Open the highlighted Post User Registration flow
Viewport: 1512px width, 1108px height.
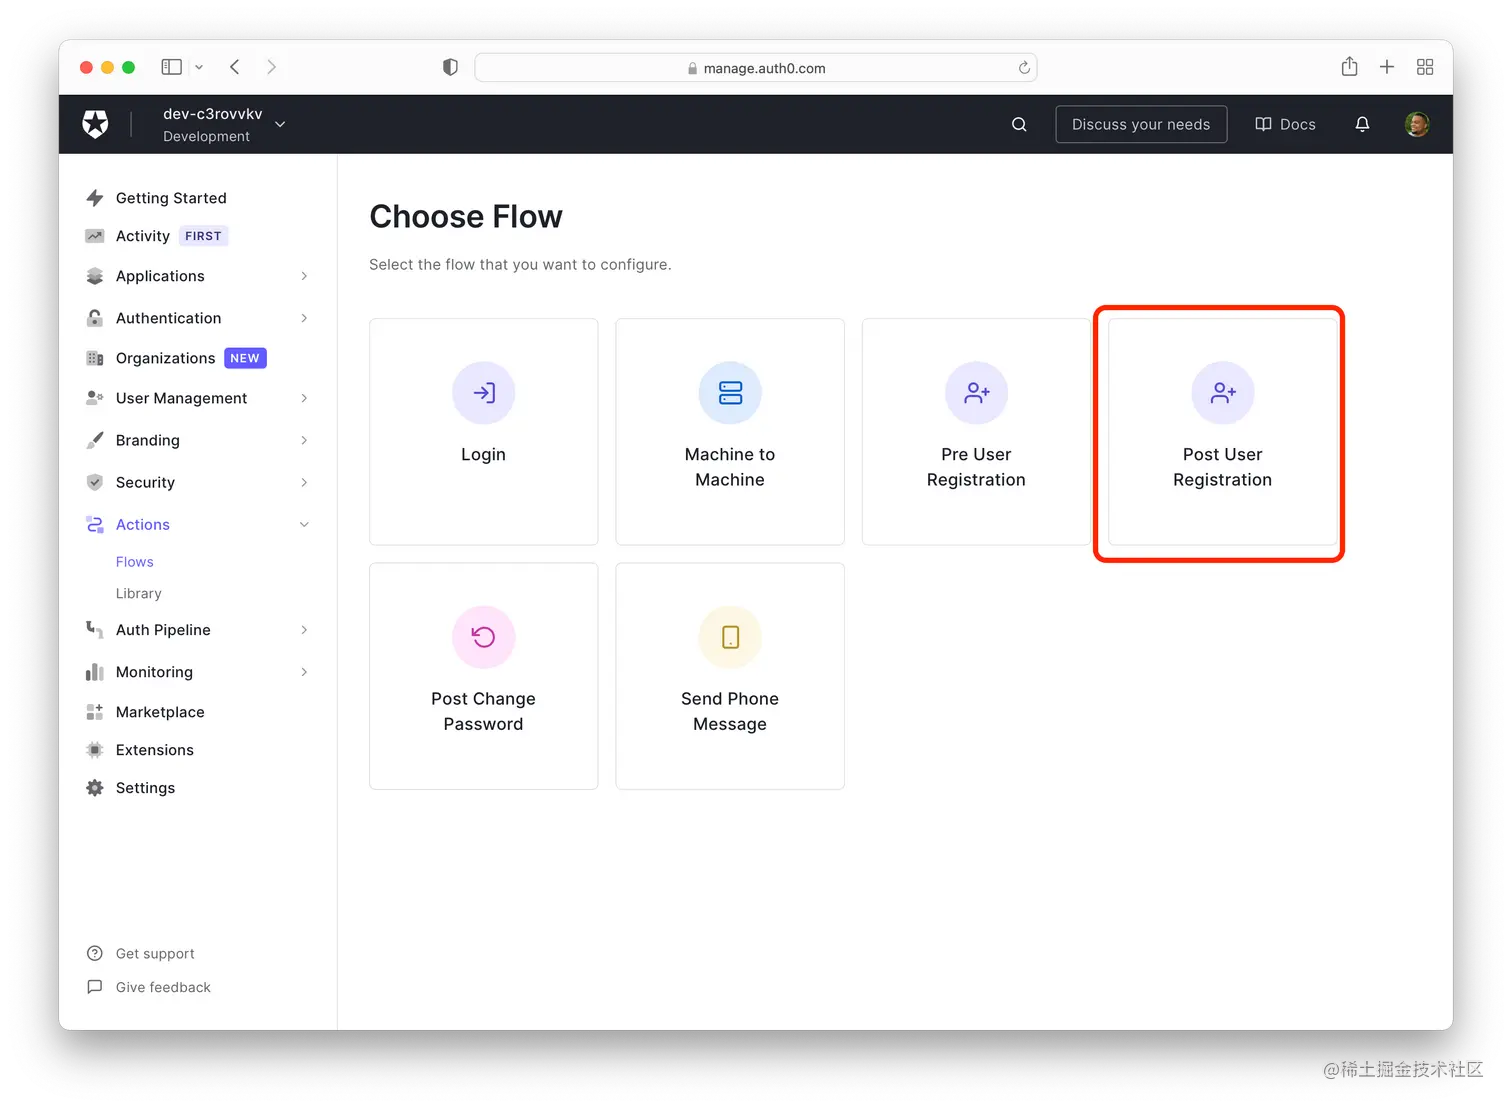[x=1222, y=433]
